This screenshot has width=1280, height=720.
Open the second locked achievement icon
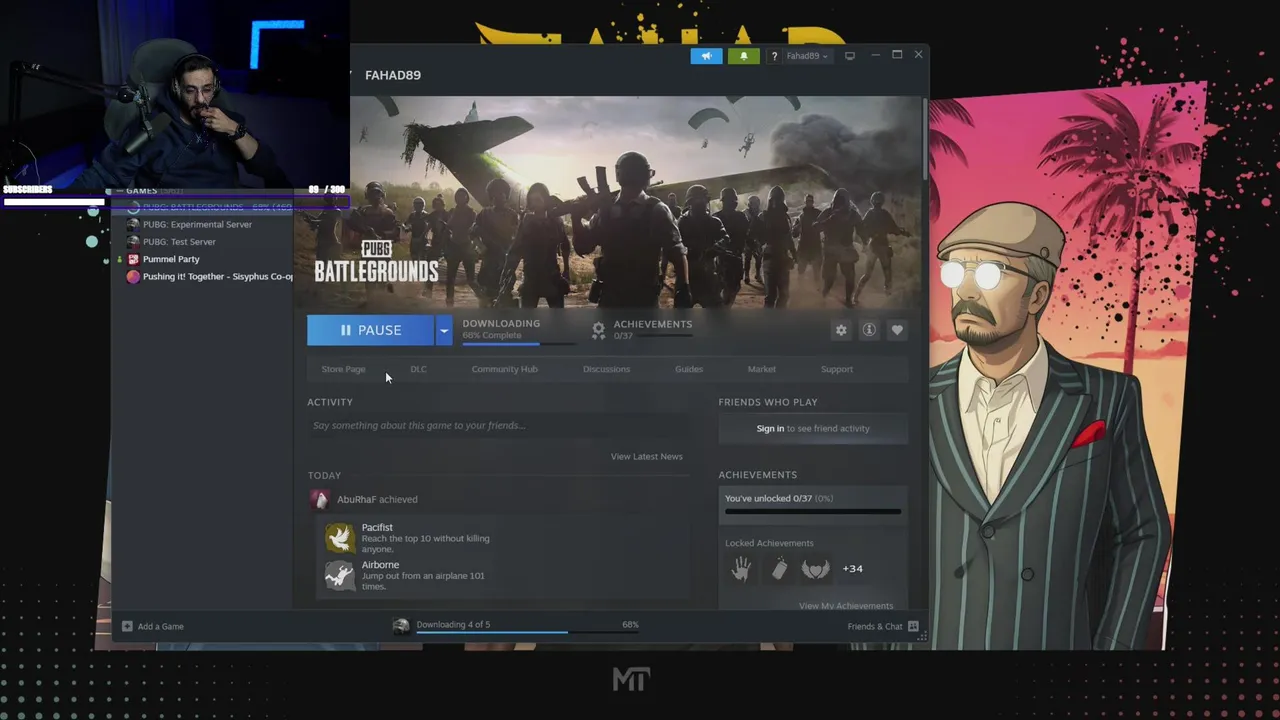click(779, 569)
